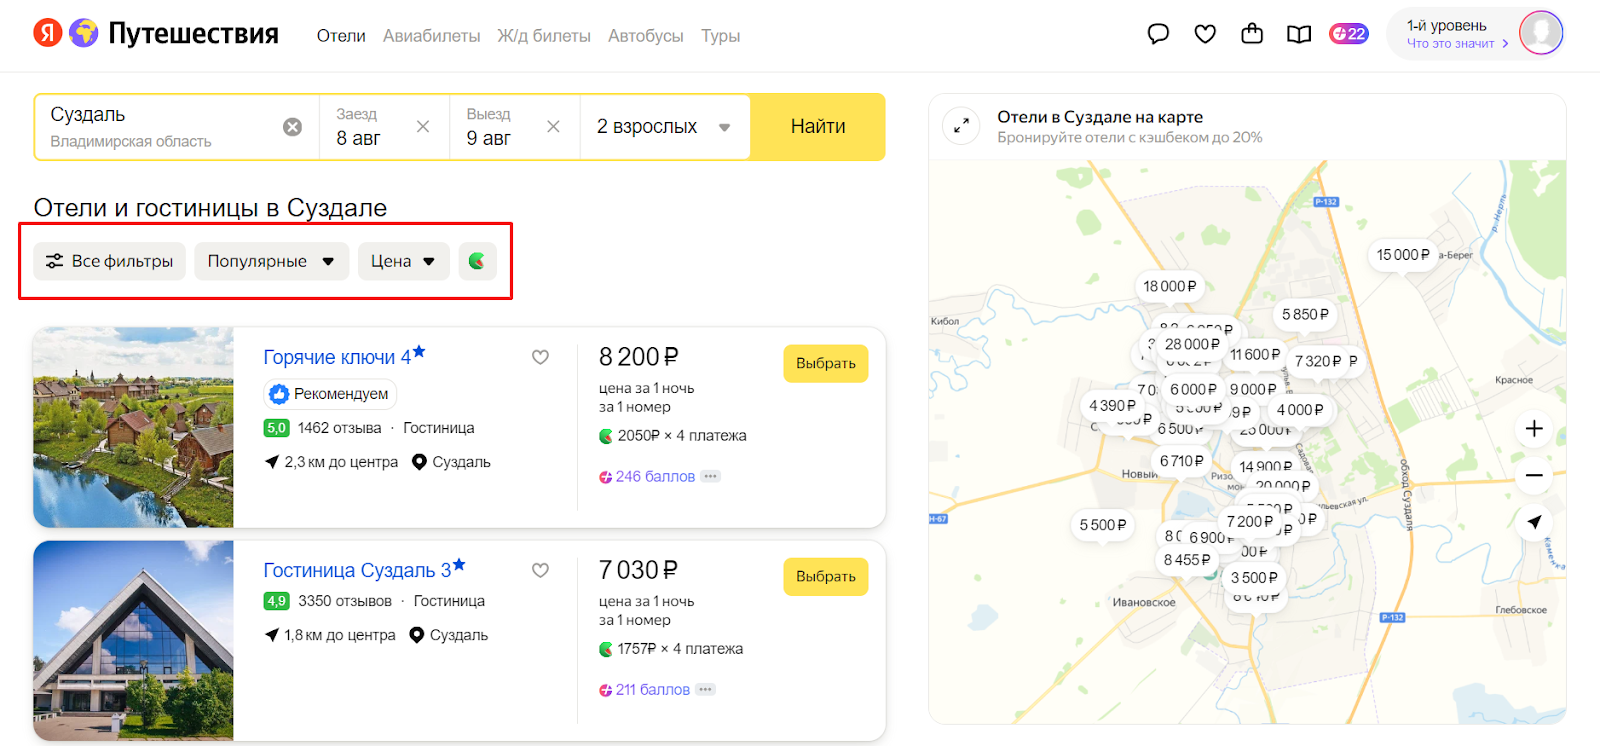1600x746 pixels.
Task: Open points details next to 211 баллов
Action: coord(705,689)
